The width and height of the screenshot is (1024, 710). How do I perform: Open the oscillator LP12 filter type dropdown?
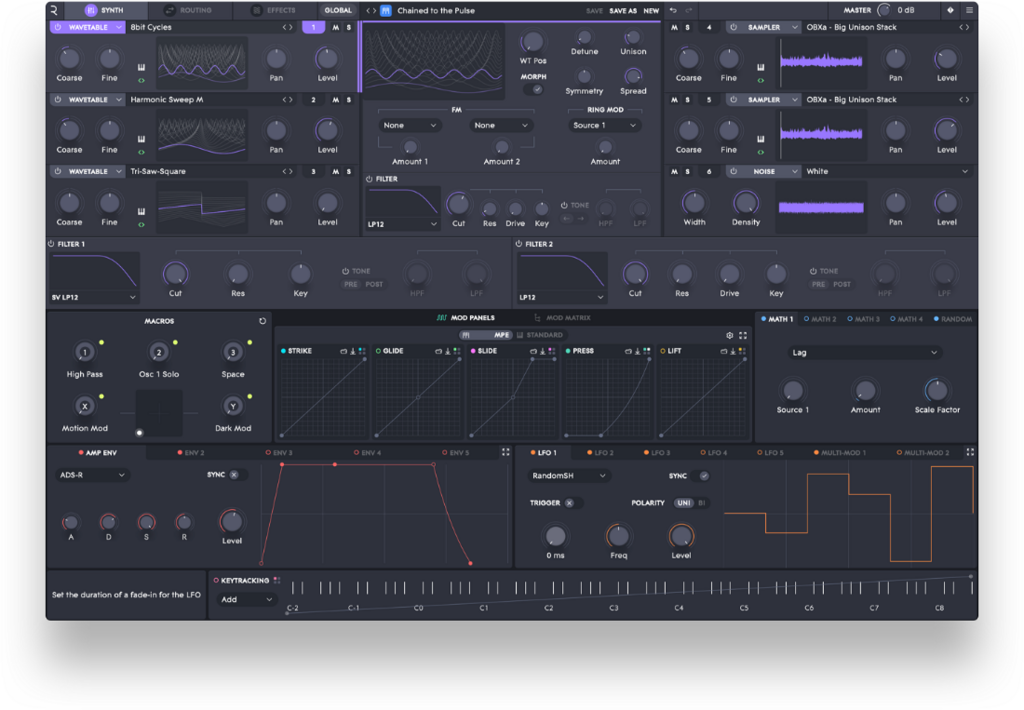[402, 224]
